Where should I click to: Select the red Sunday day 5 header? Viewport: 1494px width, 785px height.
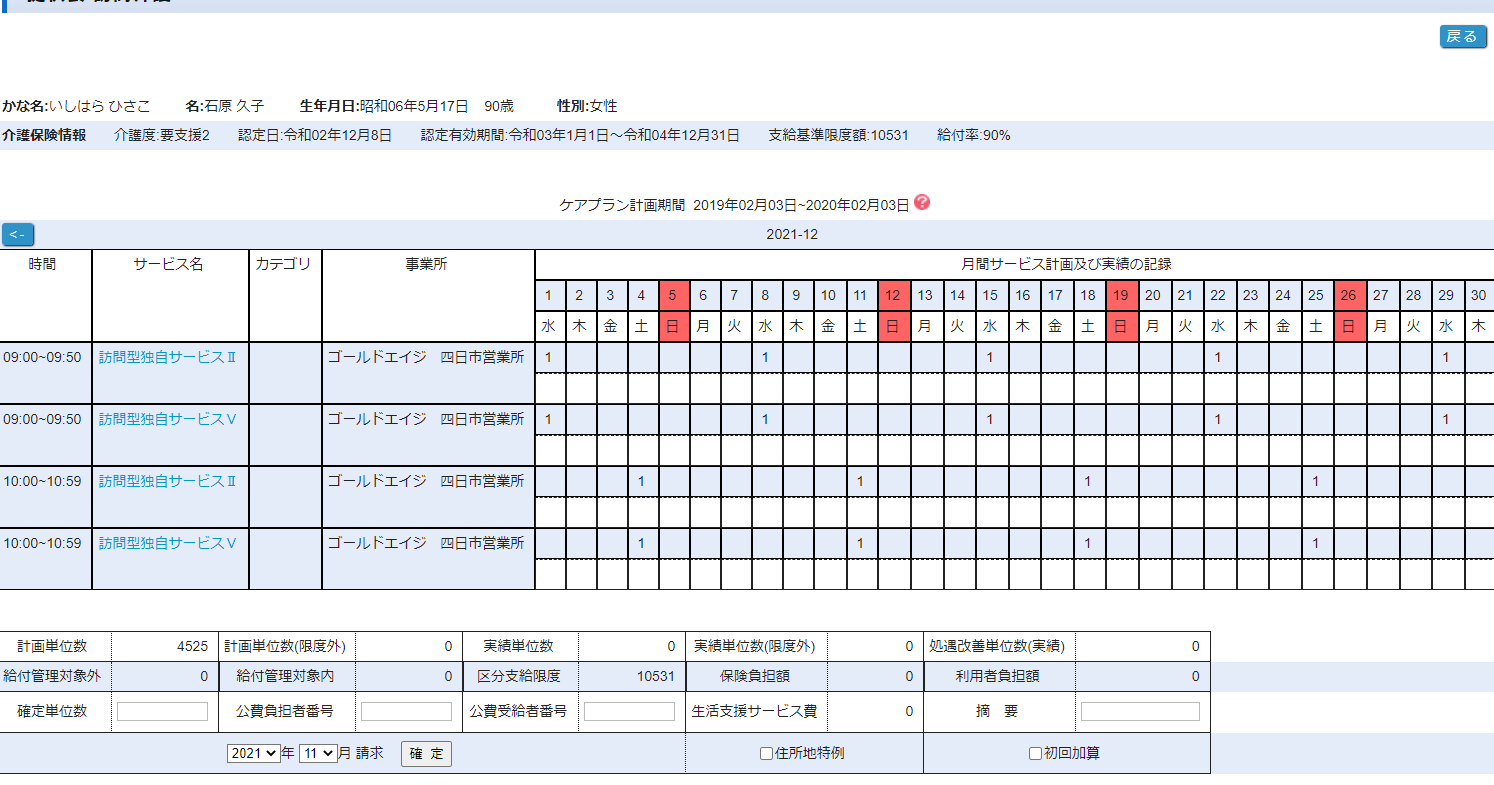pos(673,295)
